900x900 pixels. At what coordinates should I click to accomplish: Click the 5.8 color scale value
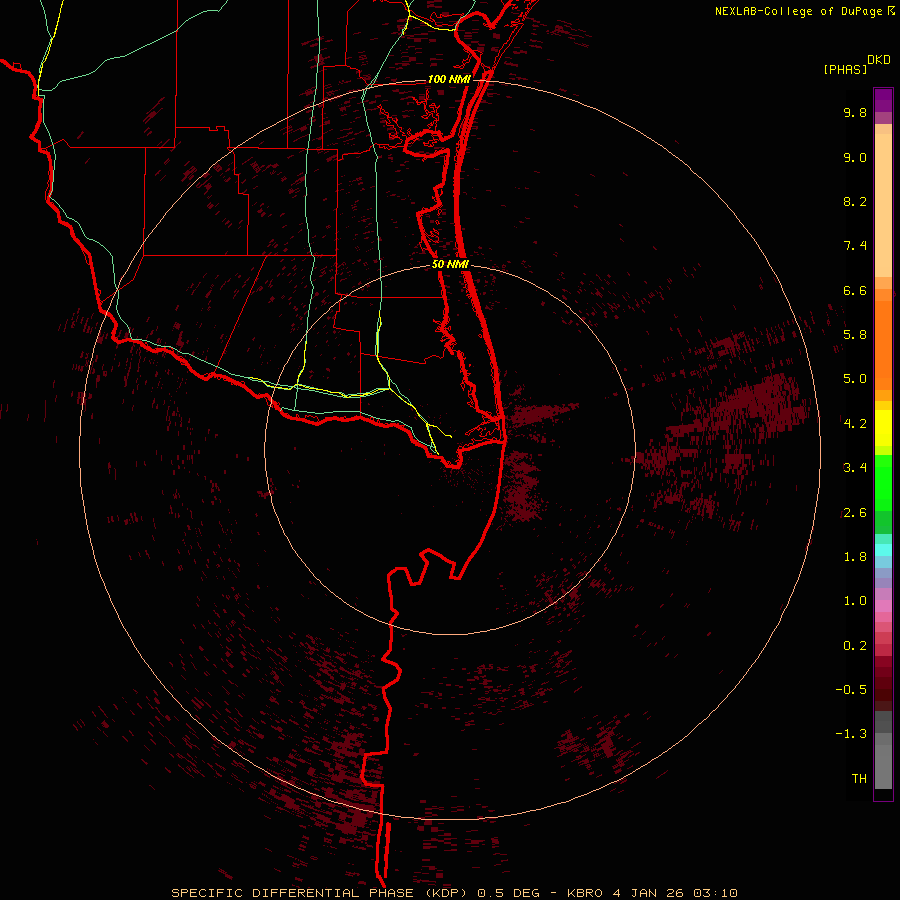tap(855, 335)
